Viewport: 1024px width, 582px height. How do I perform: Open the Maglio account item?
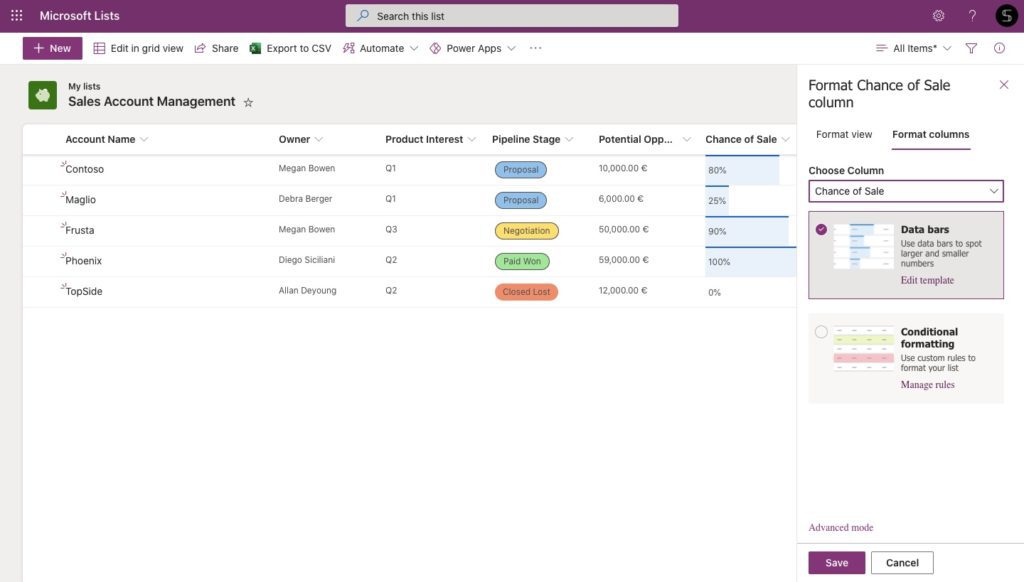[x=80, y=200]
